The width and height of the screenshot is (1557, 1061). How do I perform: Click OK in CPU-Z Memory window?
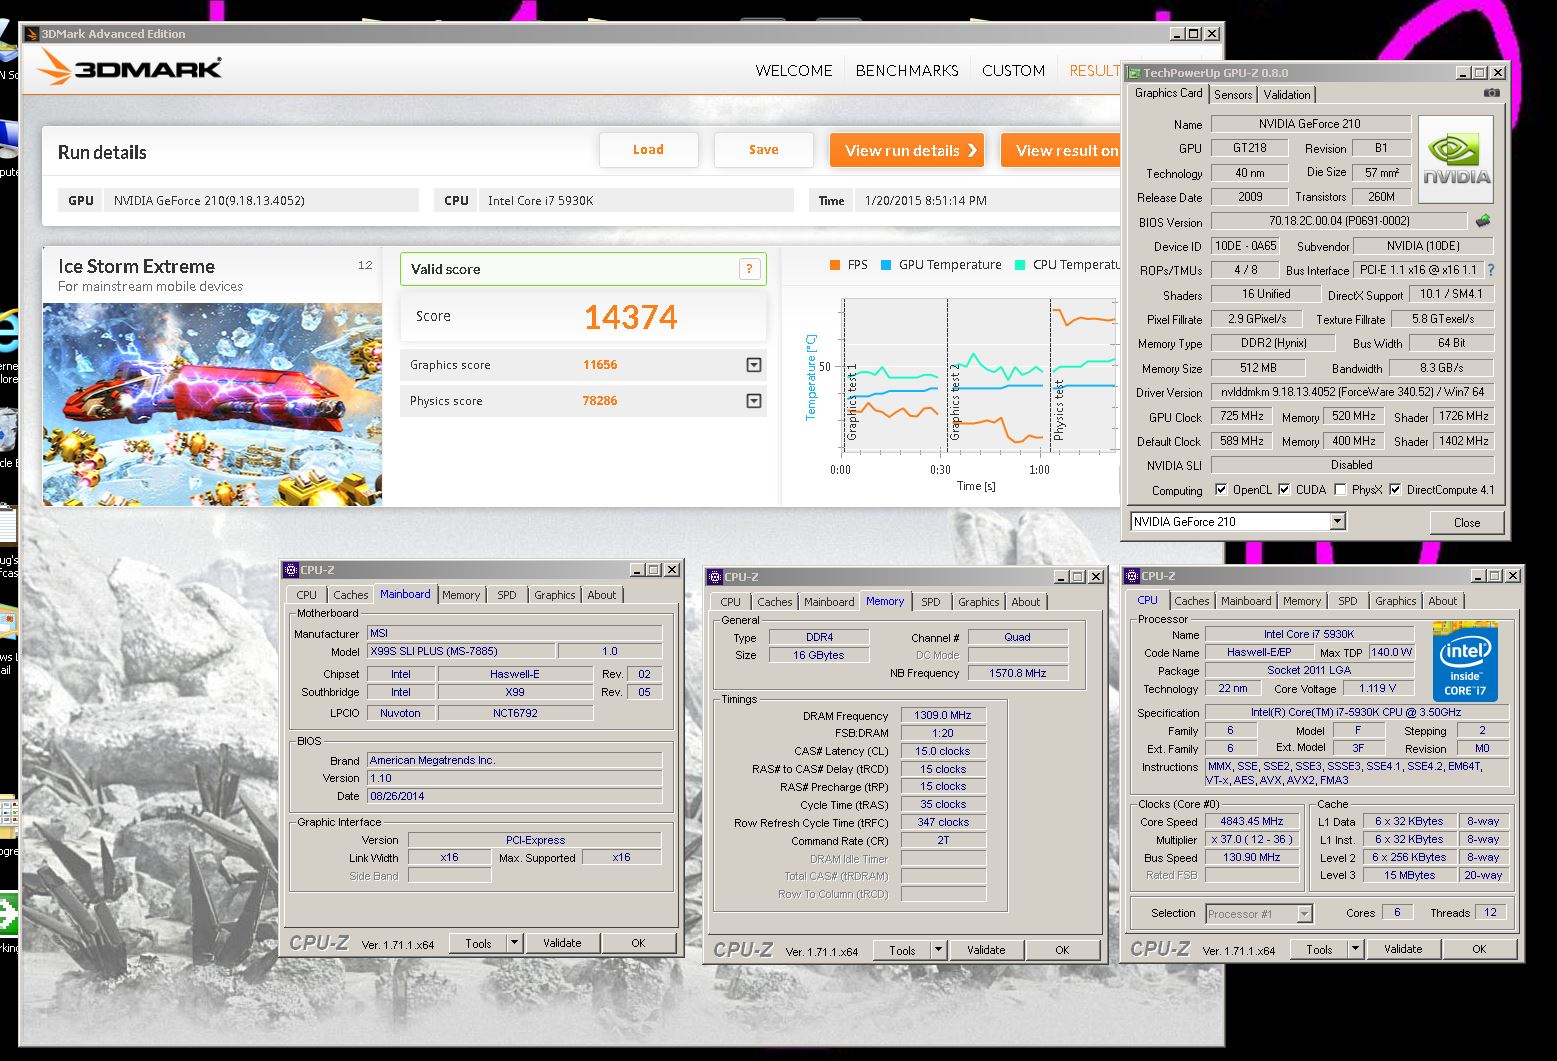tap(1062, 950)
